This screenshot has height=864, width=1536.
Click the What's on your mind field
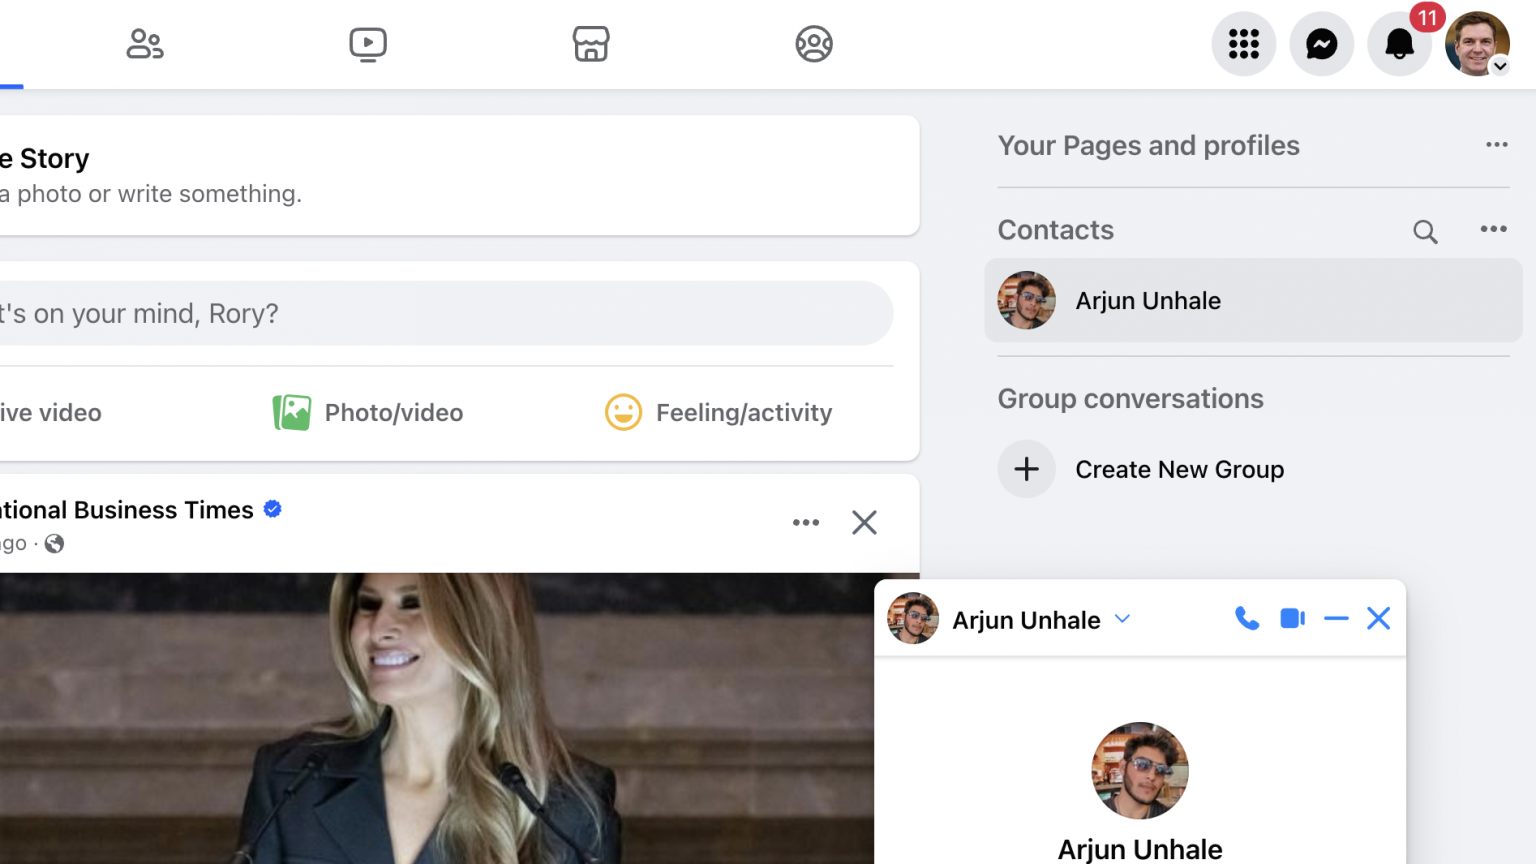440,314
